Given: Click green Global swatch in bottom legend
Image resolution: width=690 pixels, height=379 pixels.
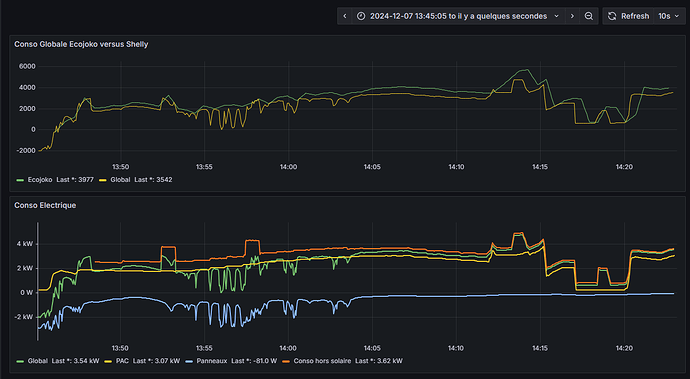Looking at the screenshot, I should [x=20, y=361].
